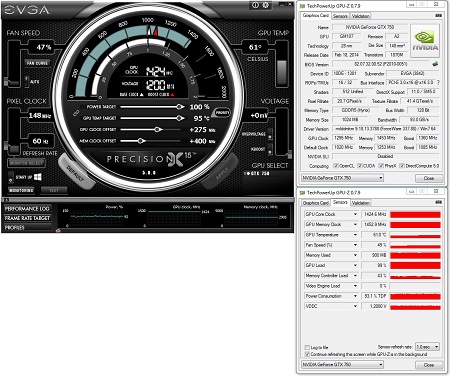Open Precision X info icon at top
The width and height of the screenshot is (450, 376).
click(255, 5)
